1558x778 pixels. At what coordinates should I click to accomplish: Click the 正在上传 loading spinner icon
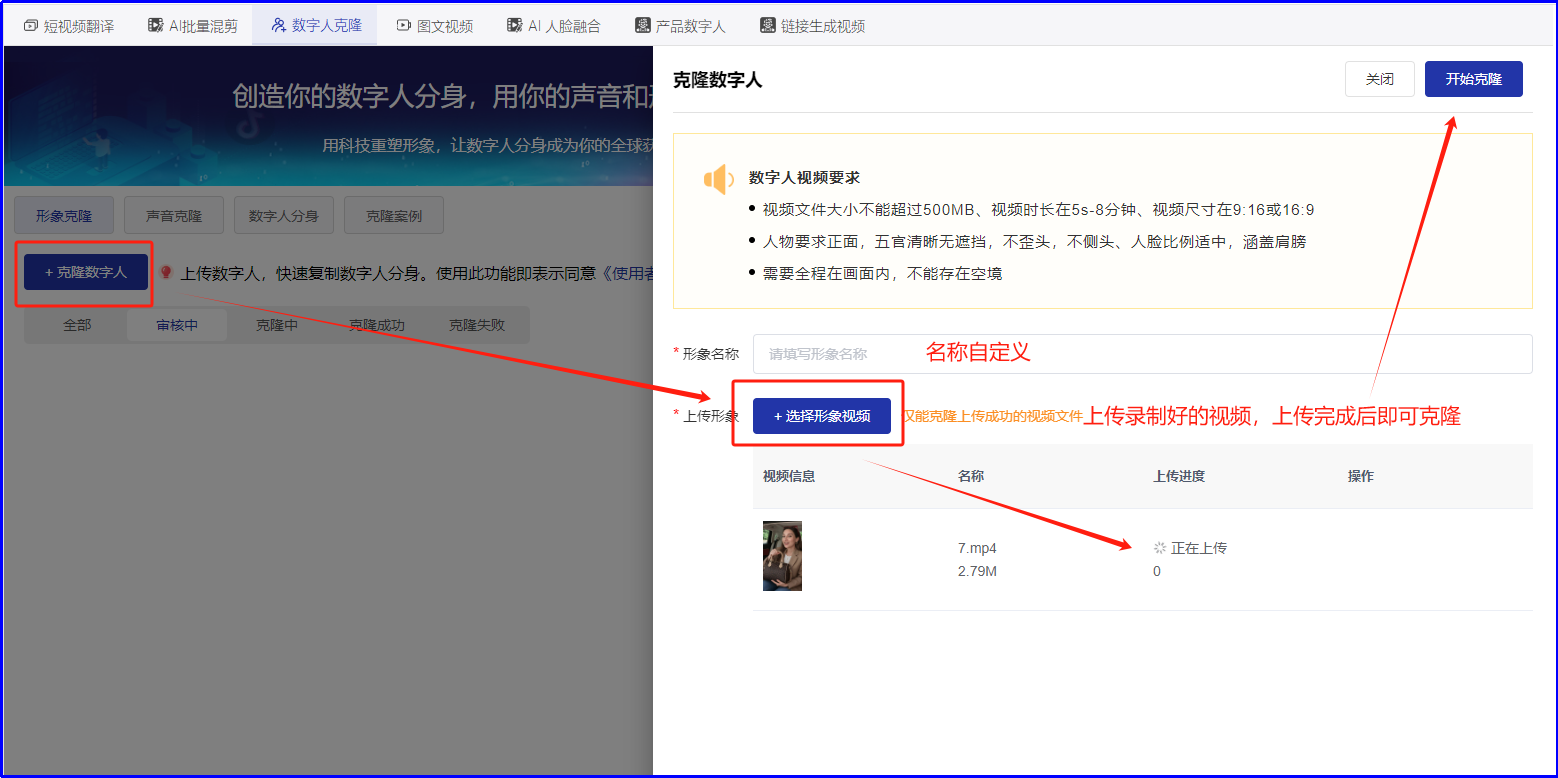[x=1160, y=548]
